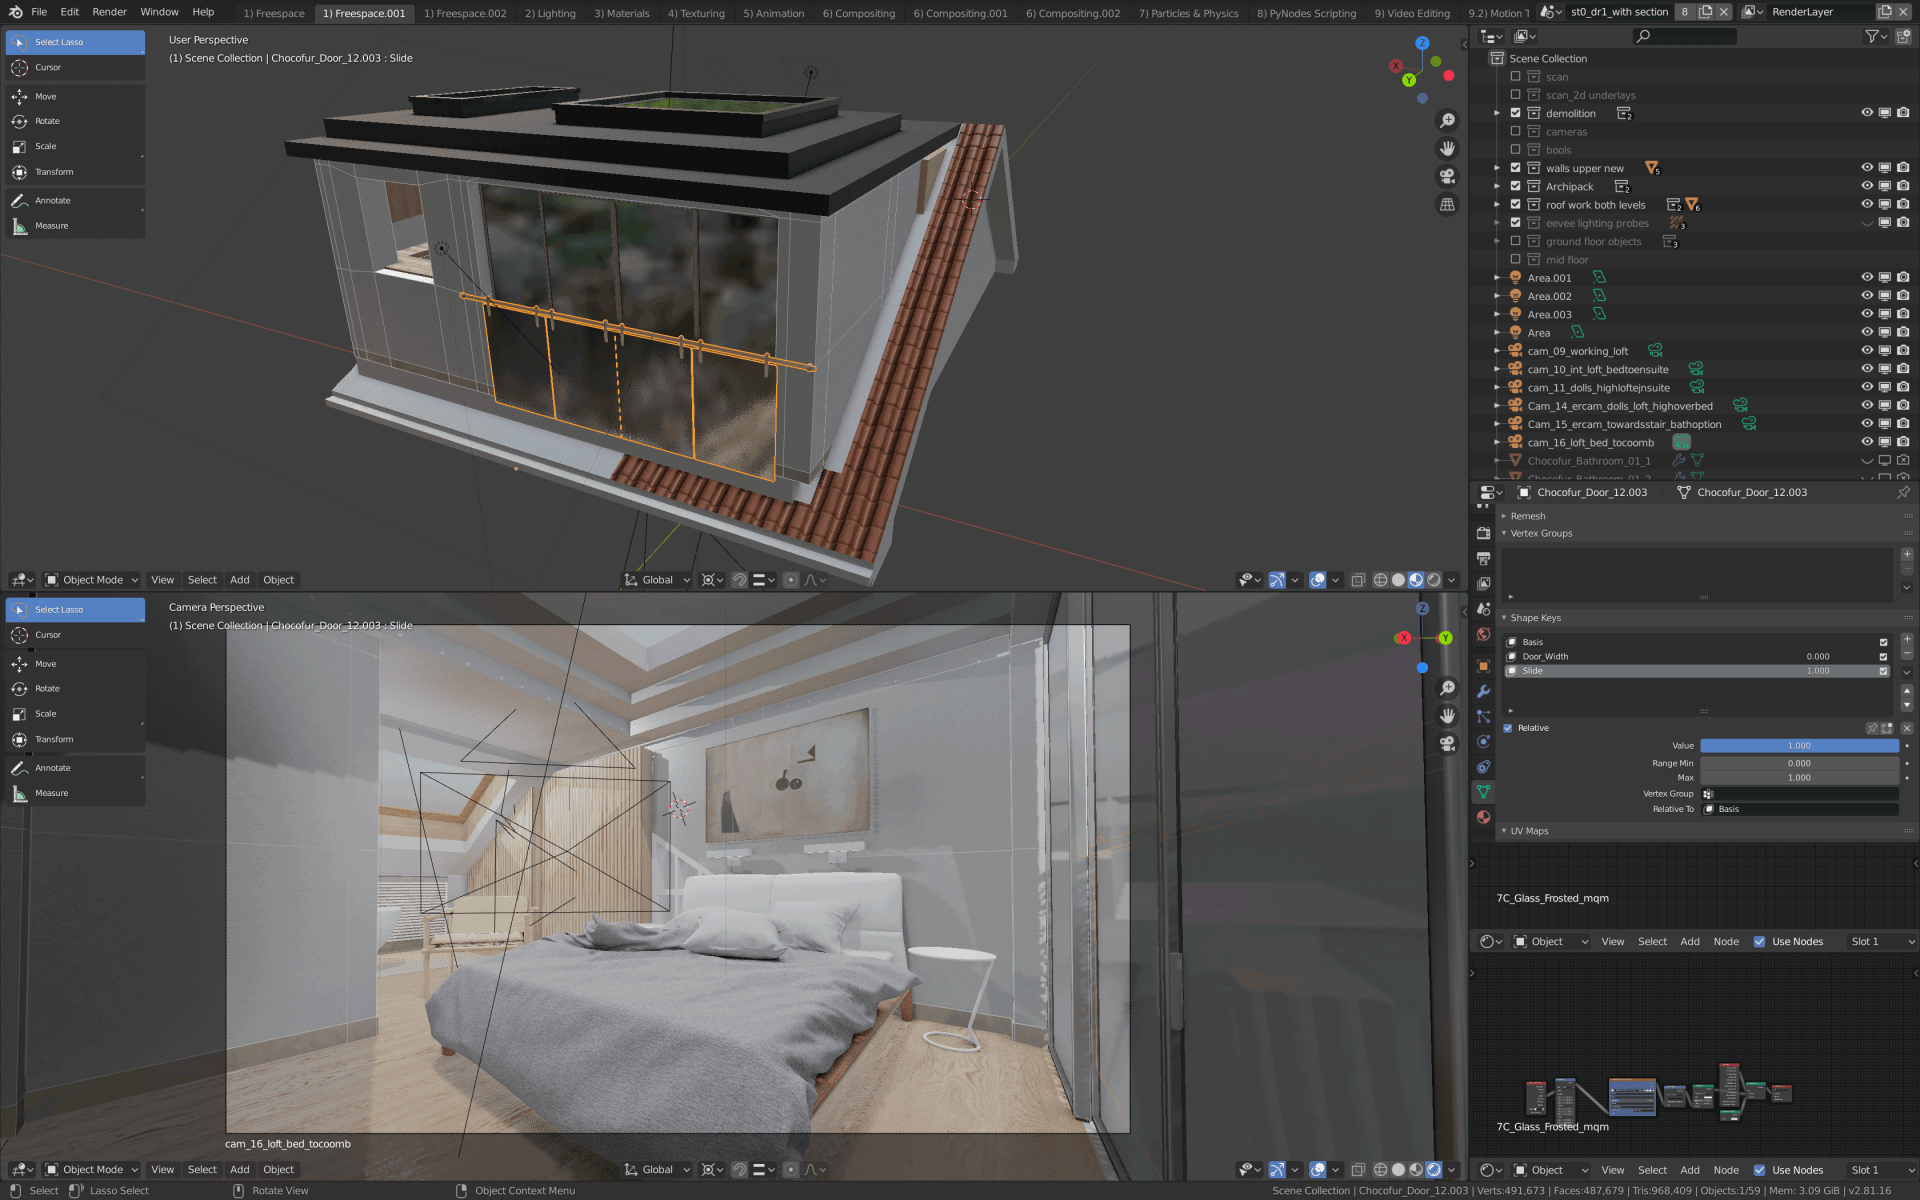Open the File menu
Image resolution: width=1920 pixels, height=1200 pixels.
pos(39,12)
